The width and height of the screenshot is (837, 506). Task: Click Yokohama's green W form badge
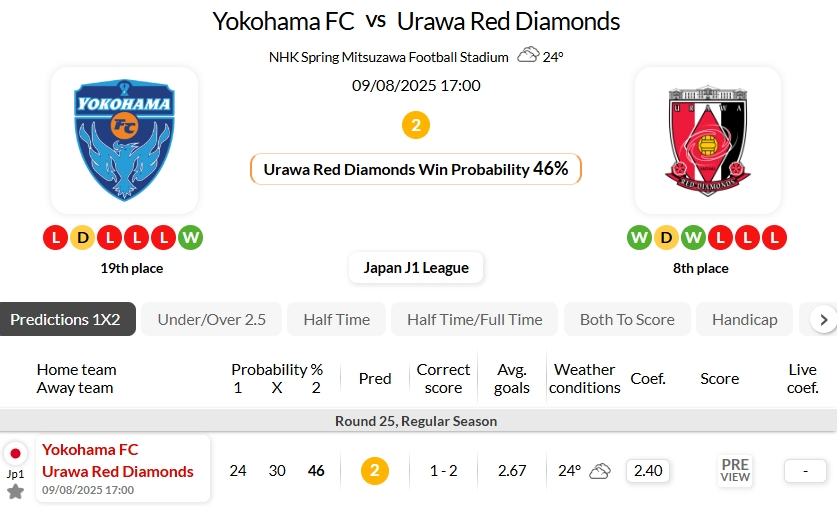[x=191, y=238]
